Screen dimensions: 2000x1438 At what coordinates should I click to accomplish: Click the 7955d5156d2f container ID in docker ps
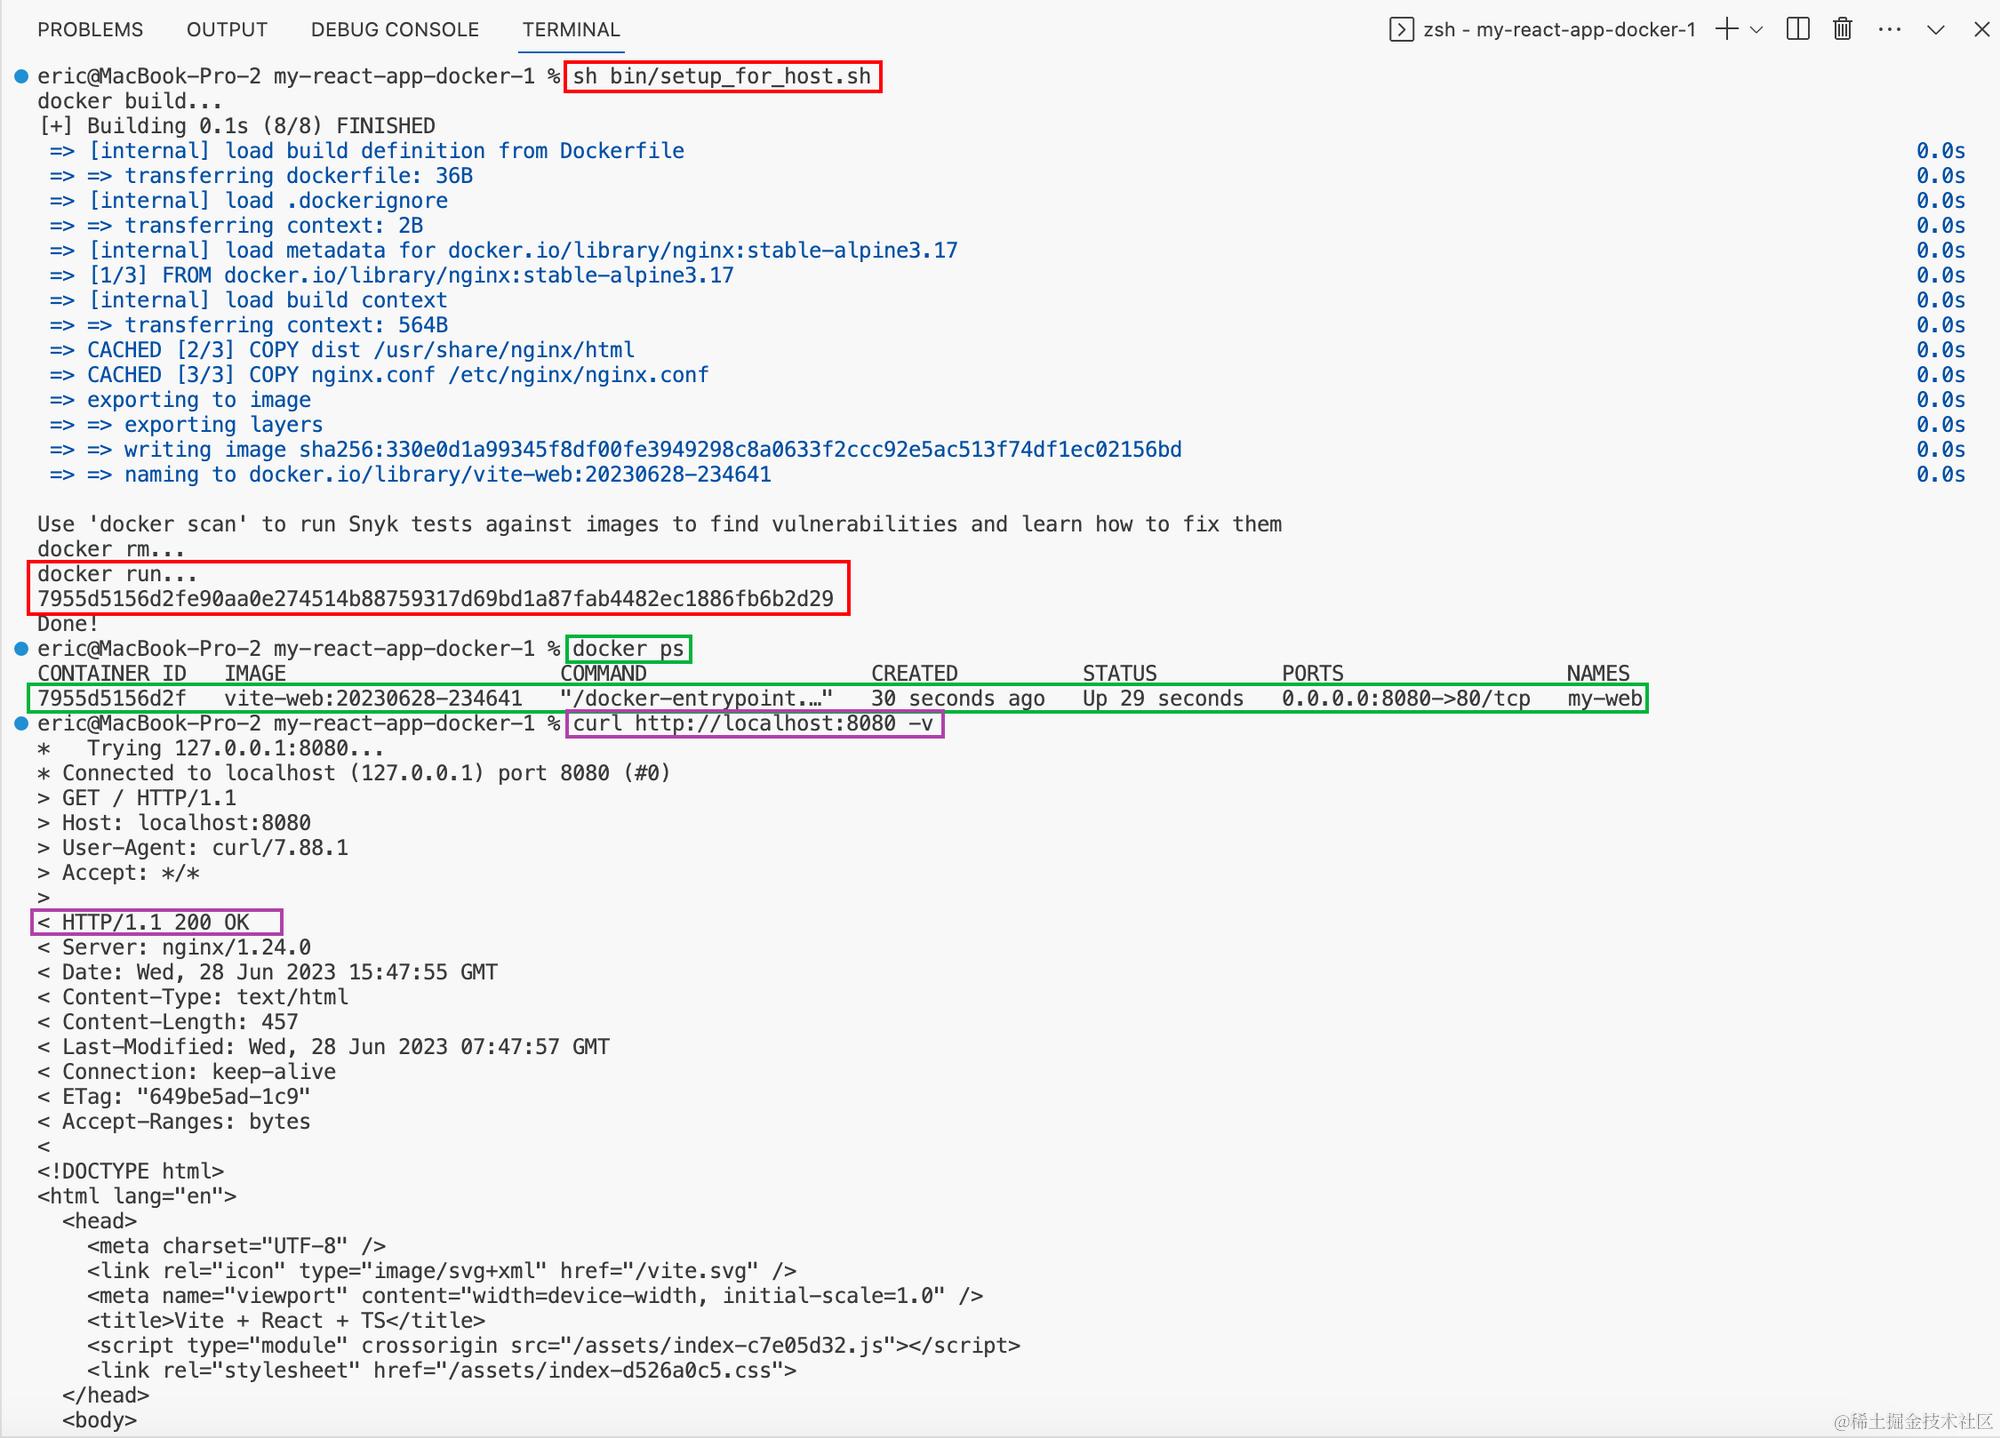pyautogui.click(x=111, y=698)
